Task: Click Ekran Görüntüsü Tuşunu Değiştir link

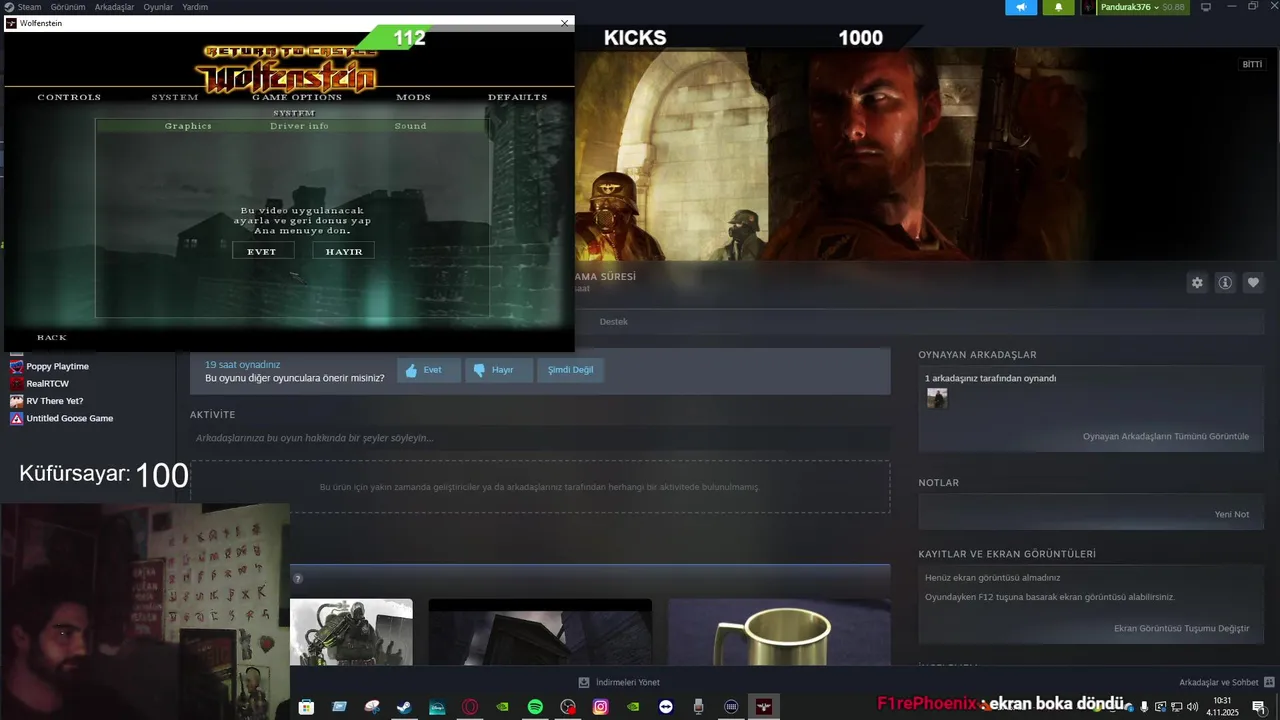Action: 1182,629
